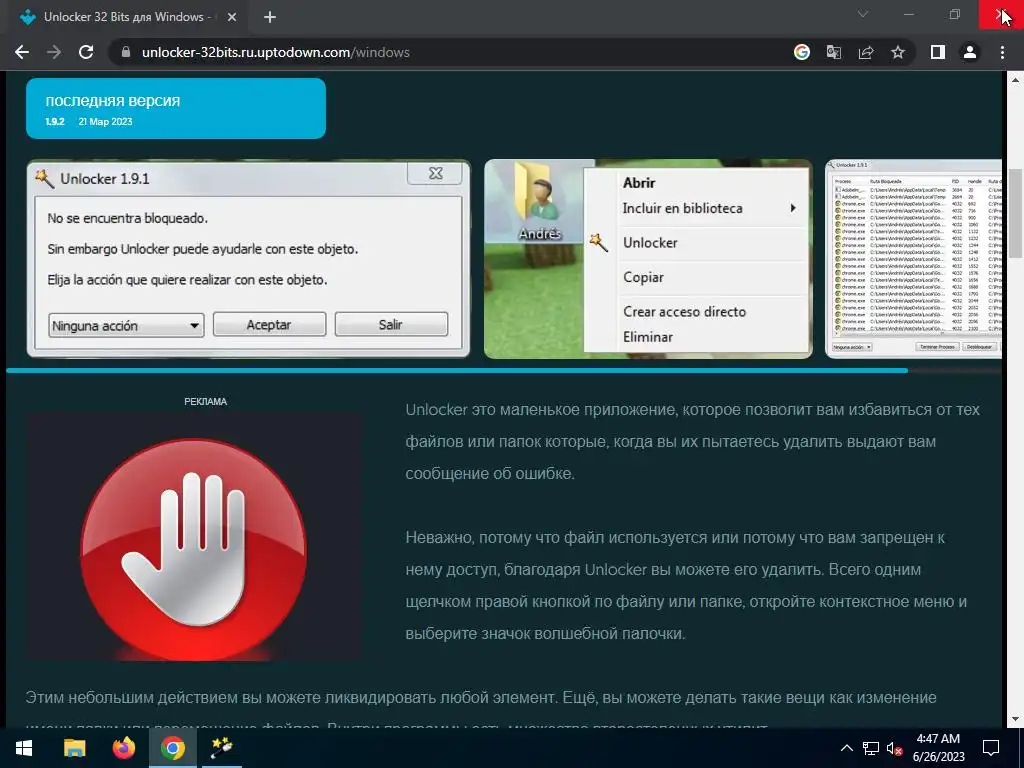The image size is (1024, 768).
Task: Open Chrome side panel
Action: click(938, 52)
